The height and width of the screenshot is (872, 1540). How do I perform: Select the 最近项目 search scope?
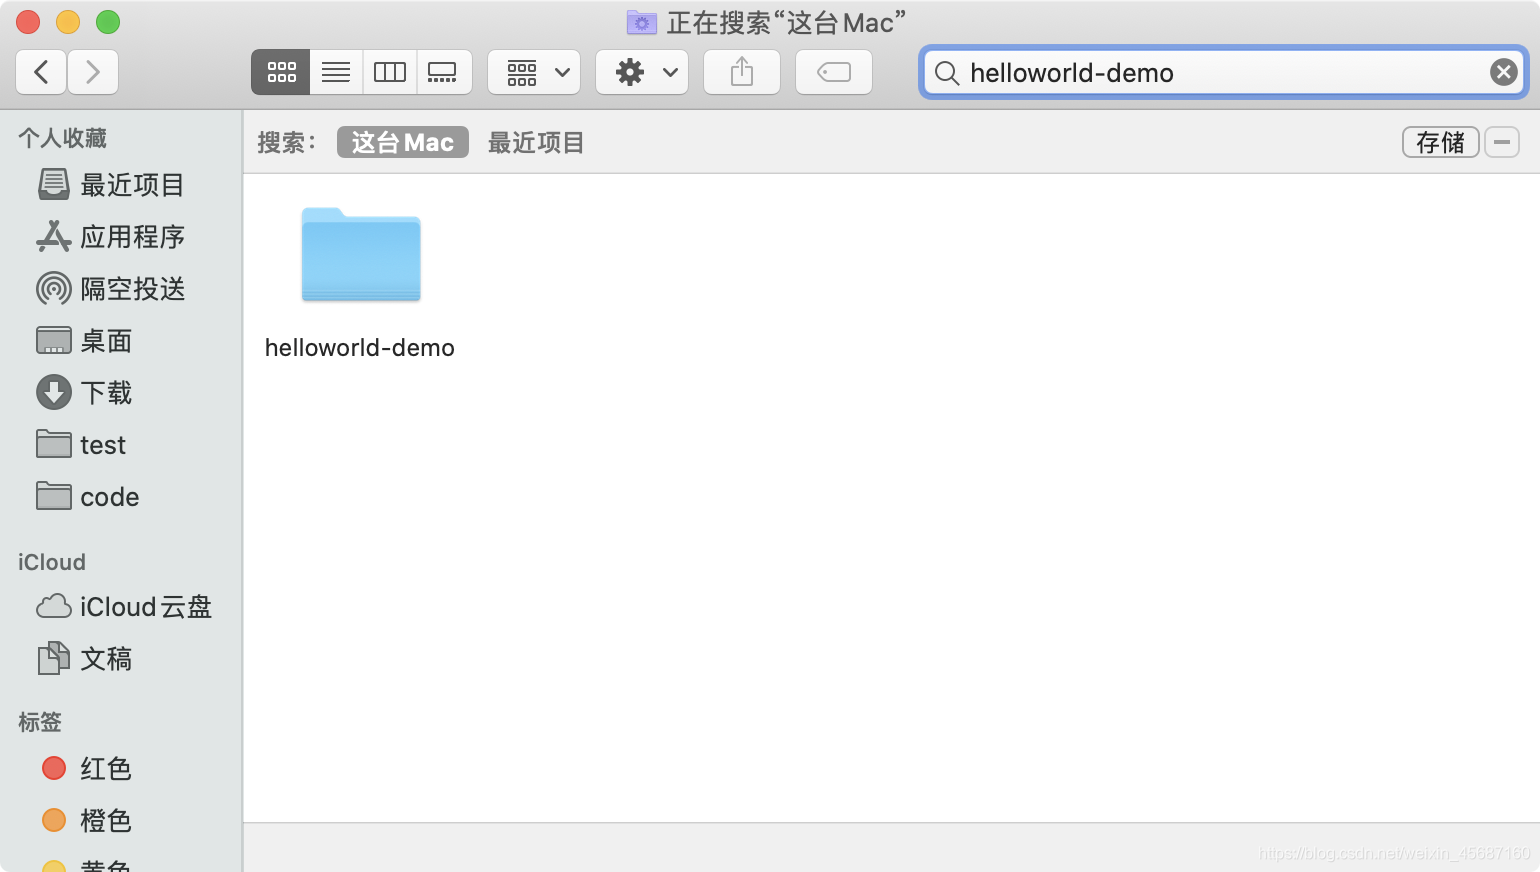536,142
